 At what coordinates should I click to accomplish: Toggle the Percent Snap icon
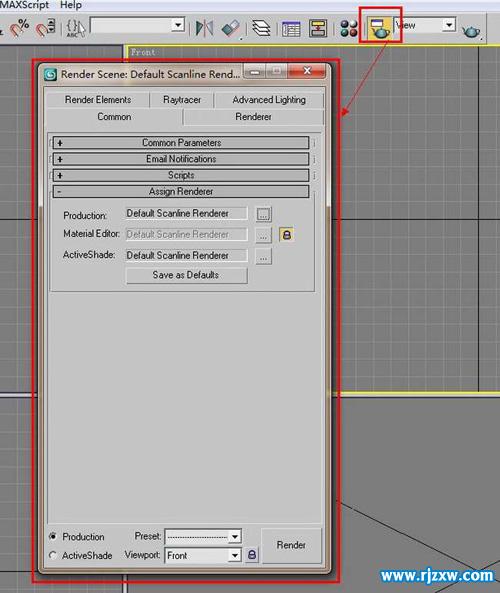coord(19,28)
